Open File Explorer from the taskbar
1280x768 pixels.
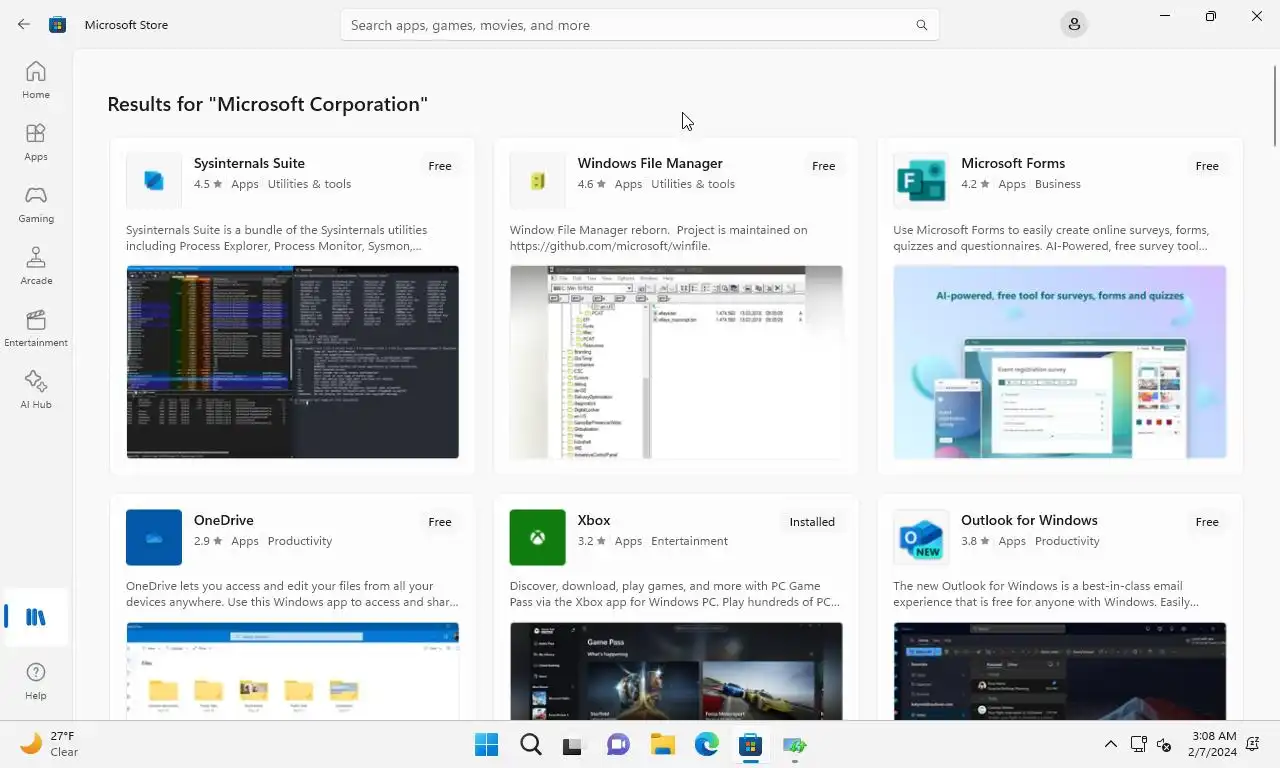coord(663,745)
